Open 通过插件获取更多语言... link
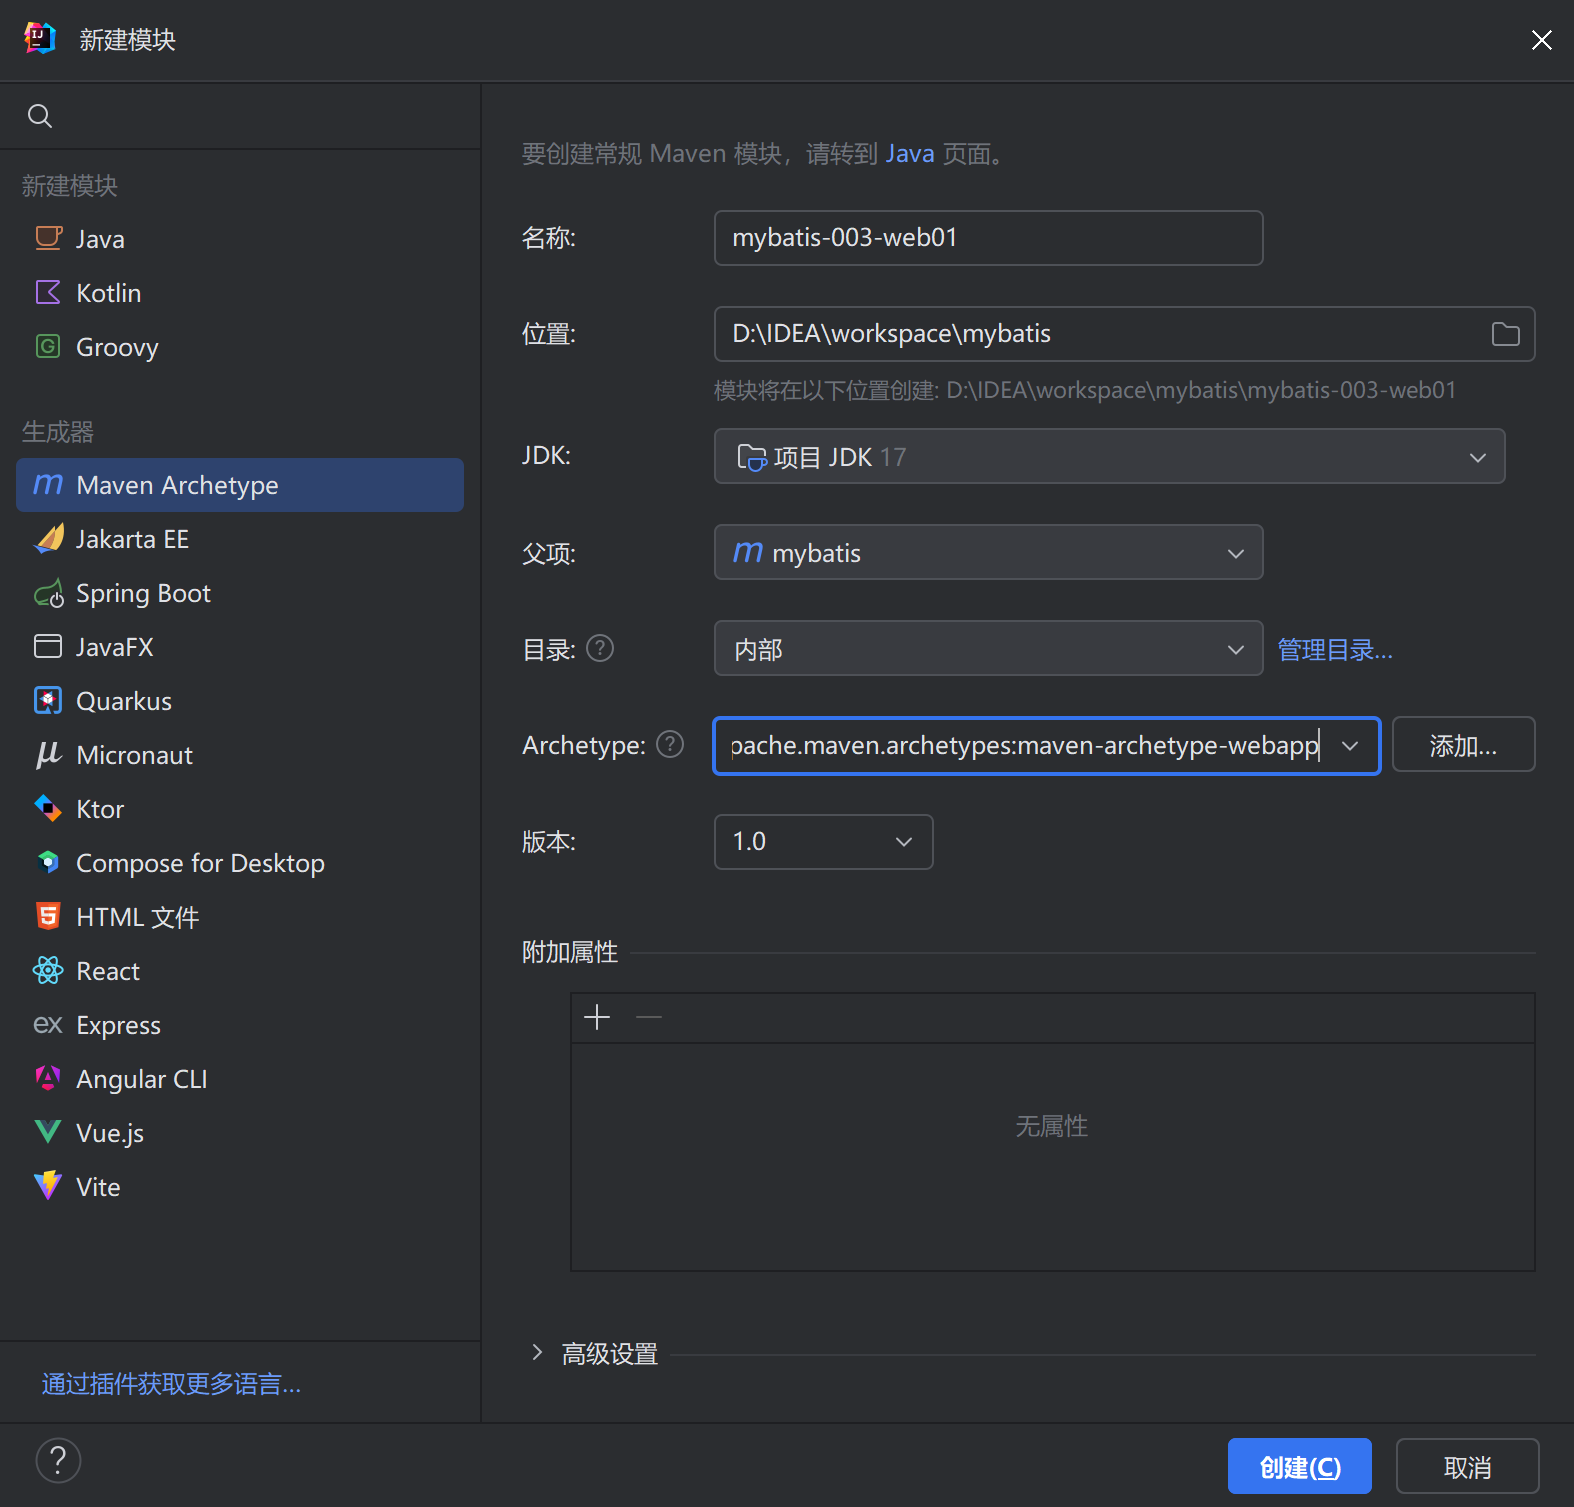This screenshot has height=1507, width=1574. pyautogui.click(x=171, y=1383)
